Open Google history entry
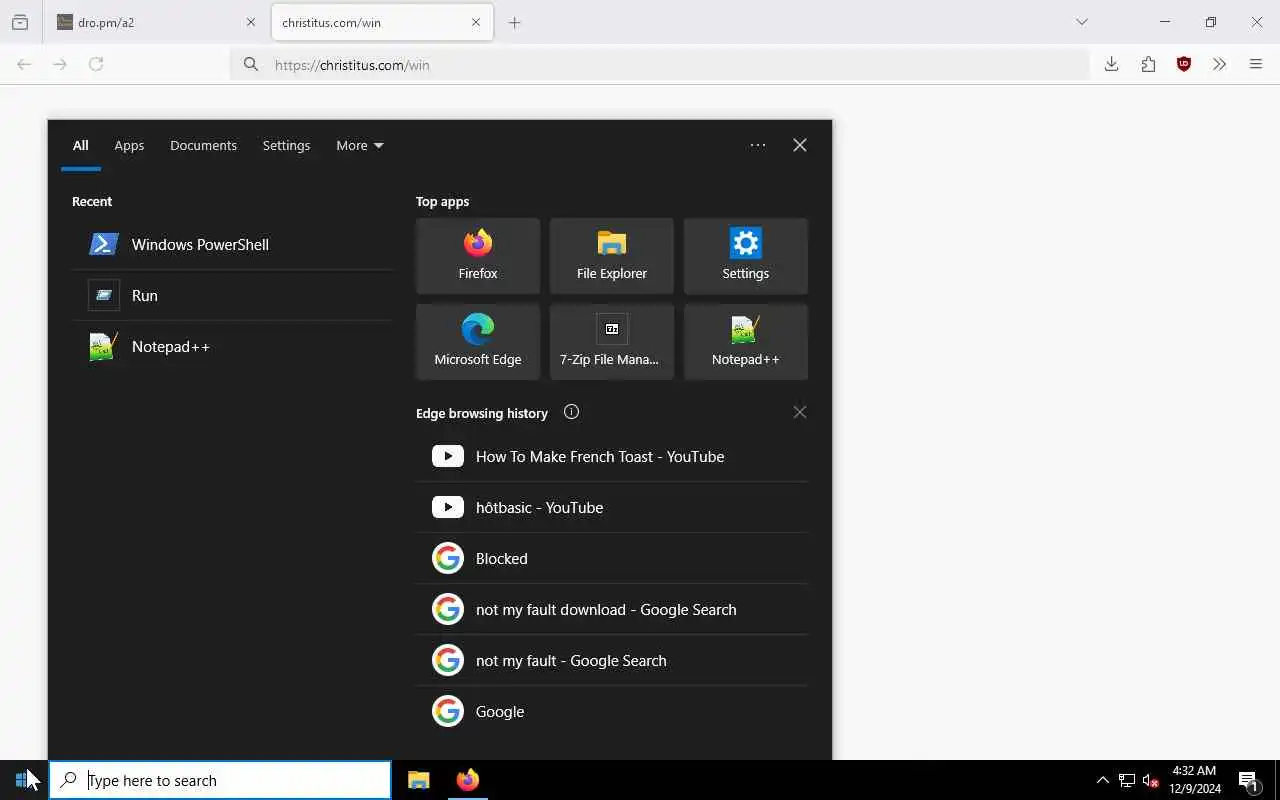Viewport: 1280px width, 800px height. pos(612,711)
